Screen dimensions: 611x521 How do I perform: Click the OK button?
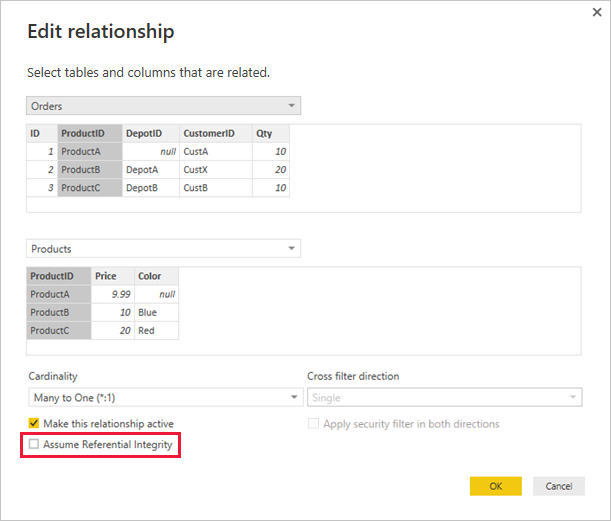pyautogui.click(x=495, y=486)
